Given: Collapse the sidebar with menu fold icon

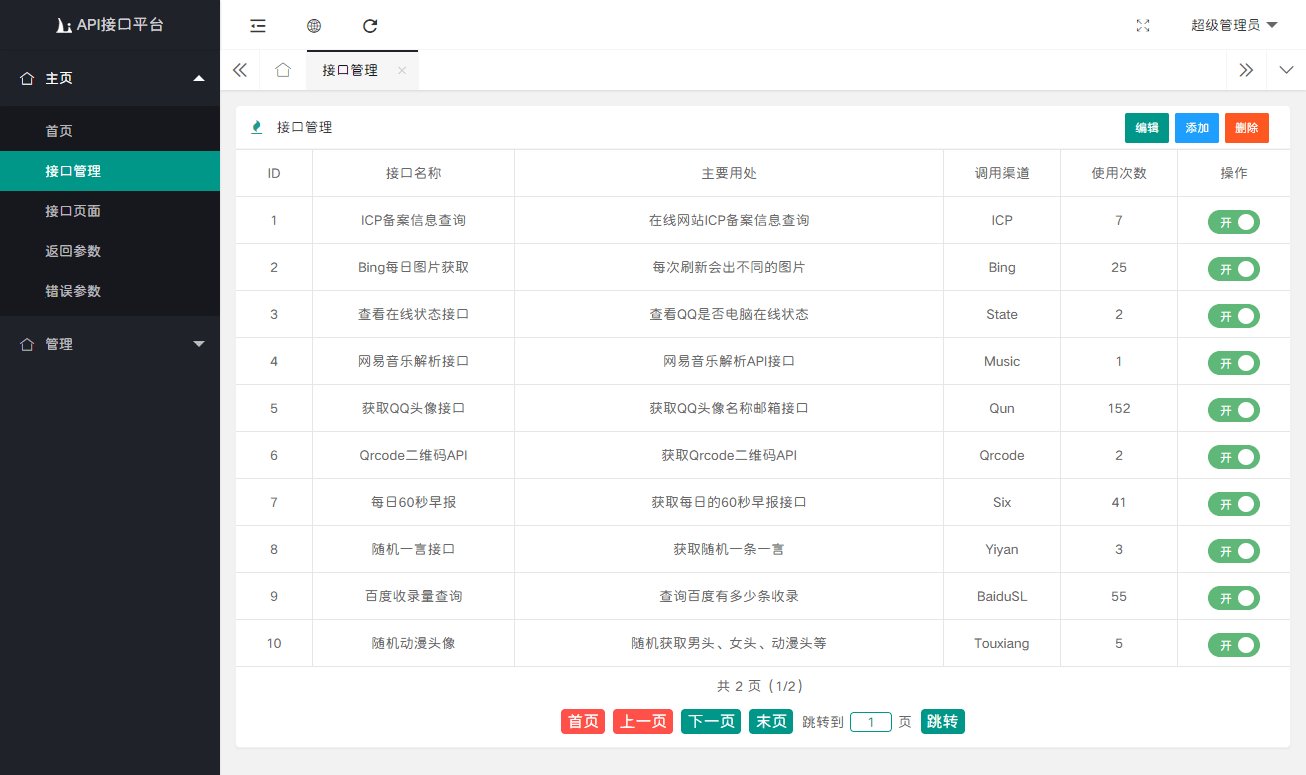Looking at the screenshot, I should point(258,26).
